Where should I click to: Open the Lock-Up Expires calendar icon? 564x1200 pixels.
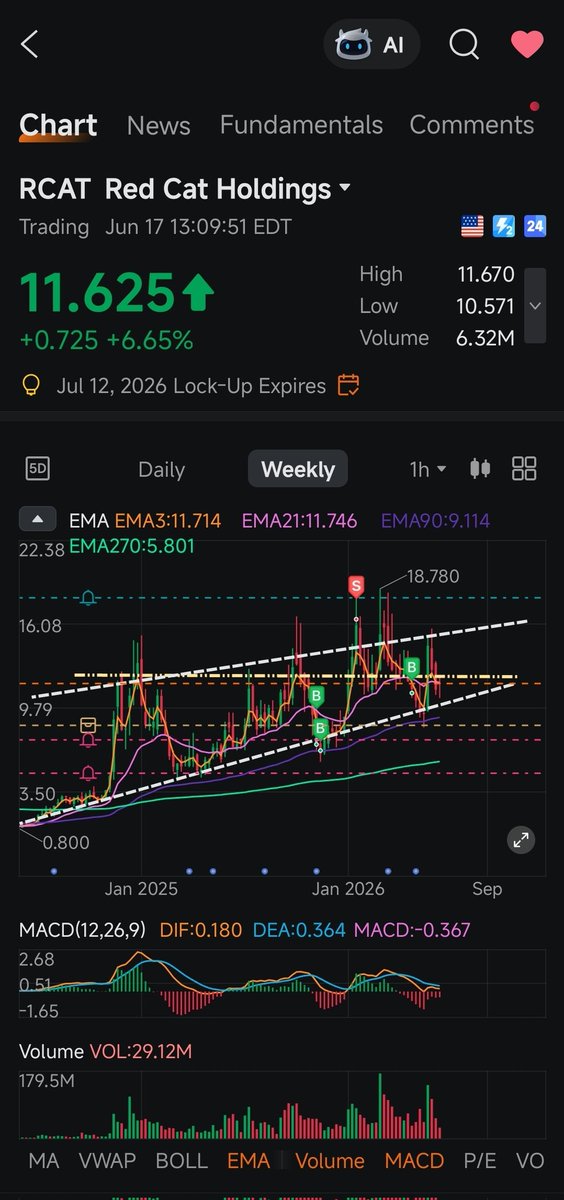[349, 385]
